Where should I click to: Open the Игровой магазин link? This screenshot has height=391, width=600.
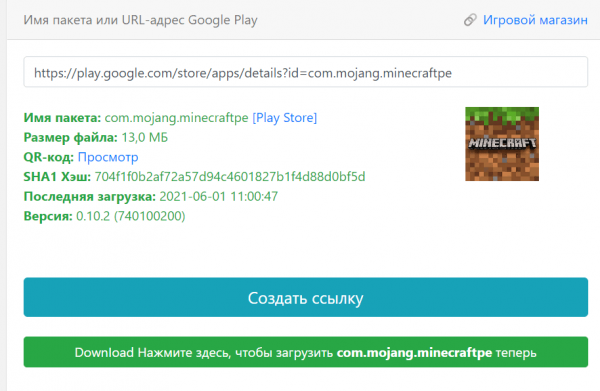click(x=535, y=20)
